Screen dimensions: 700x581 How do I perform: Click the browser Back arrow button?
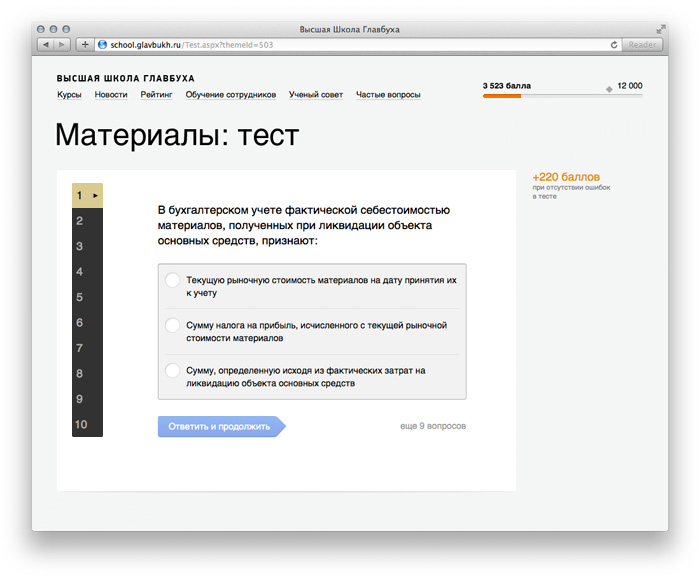click(45, 45)
